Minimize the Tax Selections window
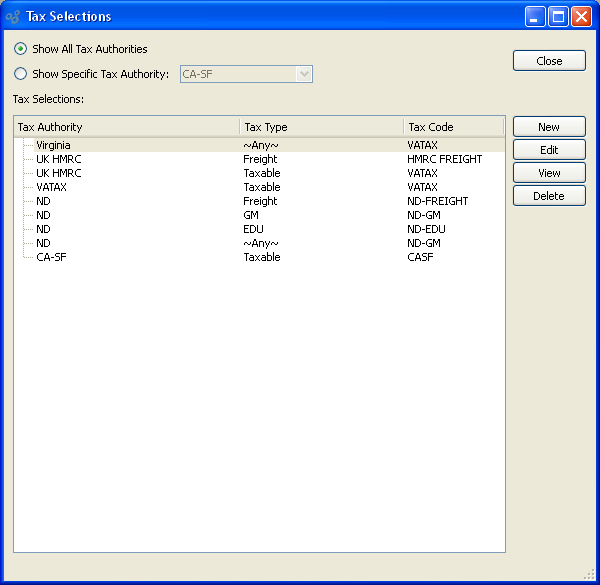The width and height of the screenshot is (600, 585). [x=536, y=16]
